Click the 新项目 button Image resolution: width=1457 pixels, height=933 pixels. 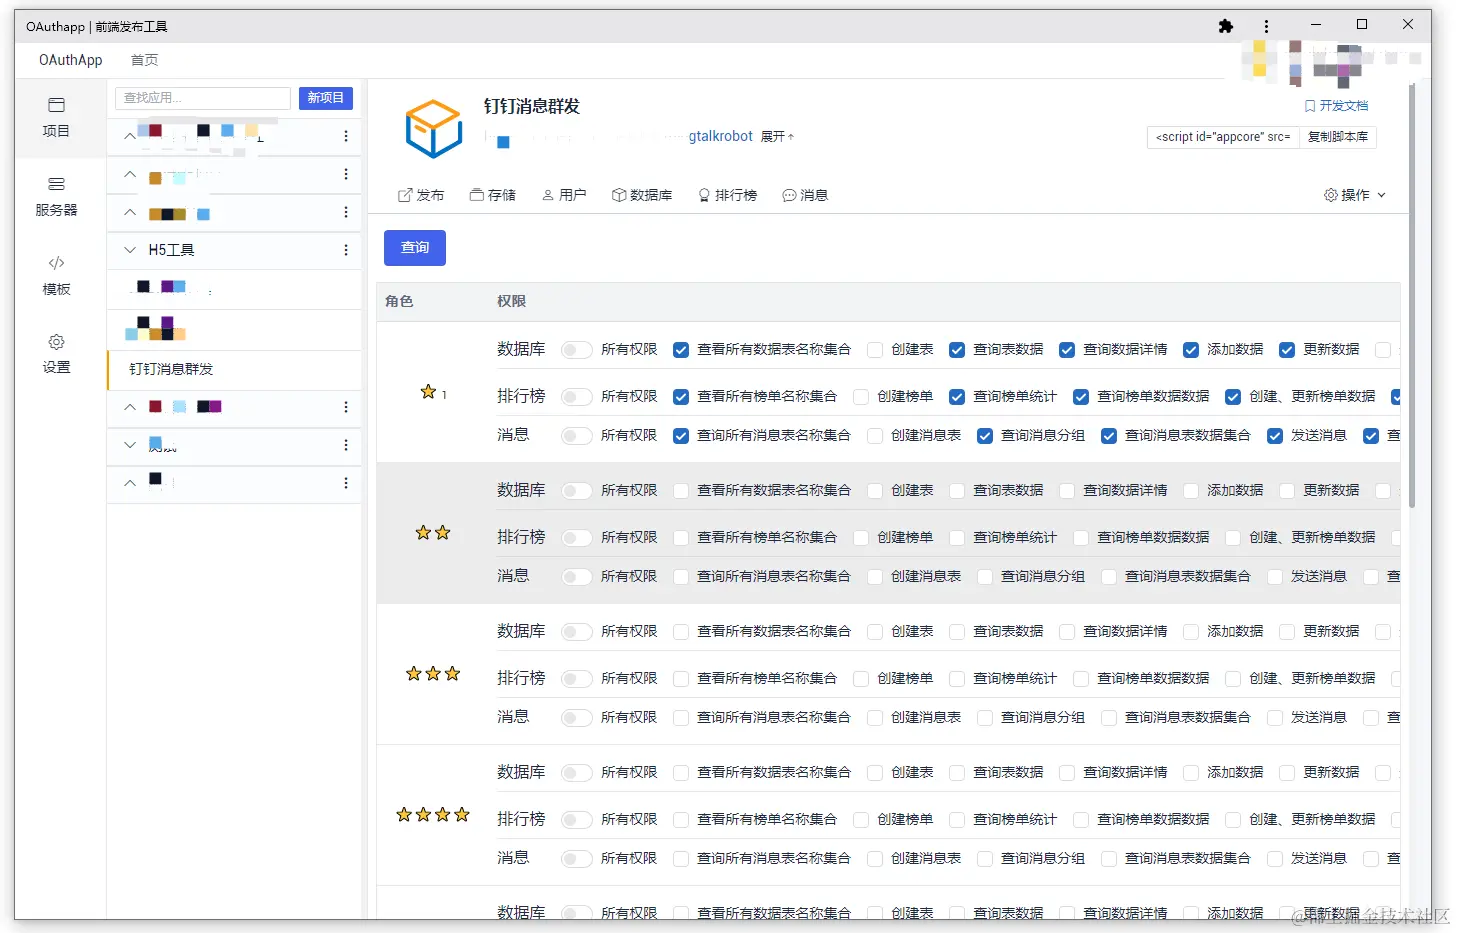coord(326,98)
